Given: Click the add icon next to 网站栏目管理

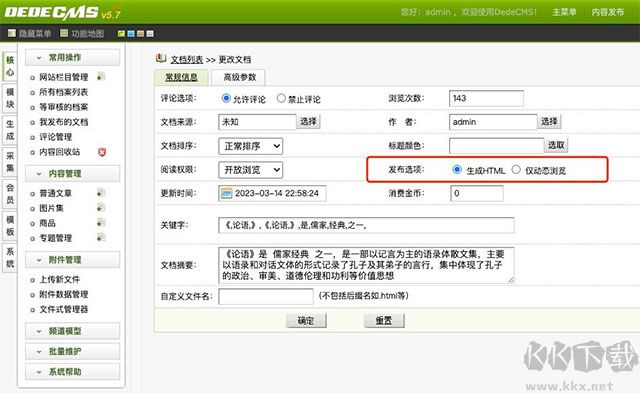Looking at the screenshot, I should [x=101, y=76].
